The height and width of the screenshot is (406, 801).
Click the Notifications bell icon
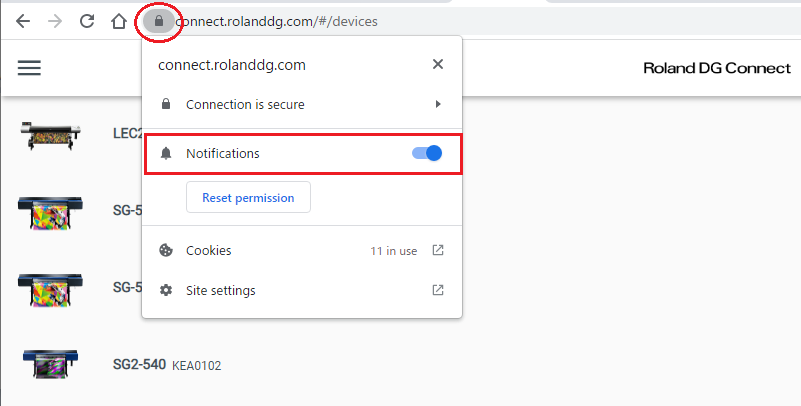tap(166, 153)
